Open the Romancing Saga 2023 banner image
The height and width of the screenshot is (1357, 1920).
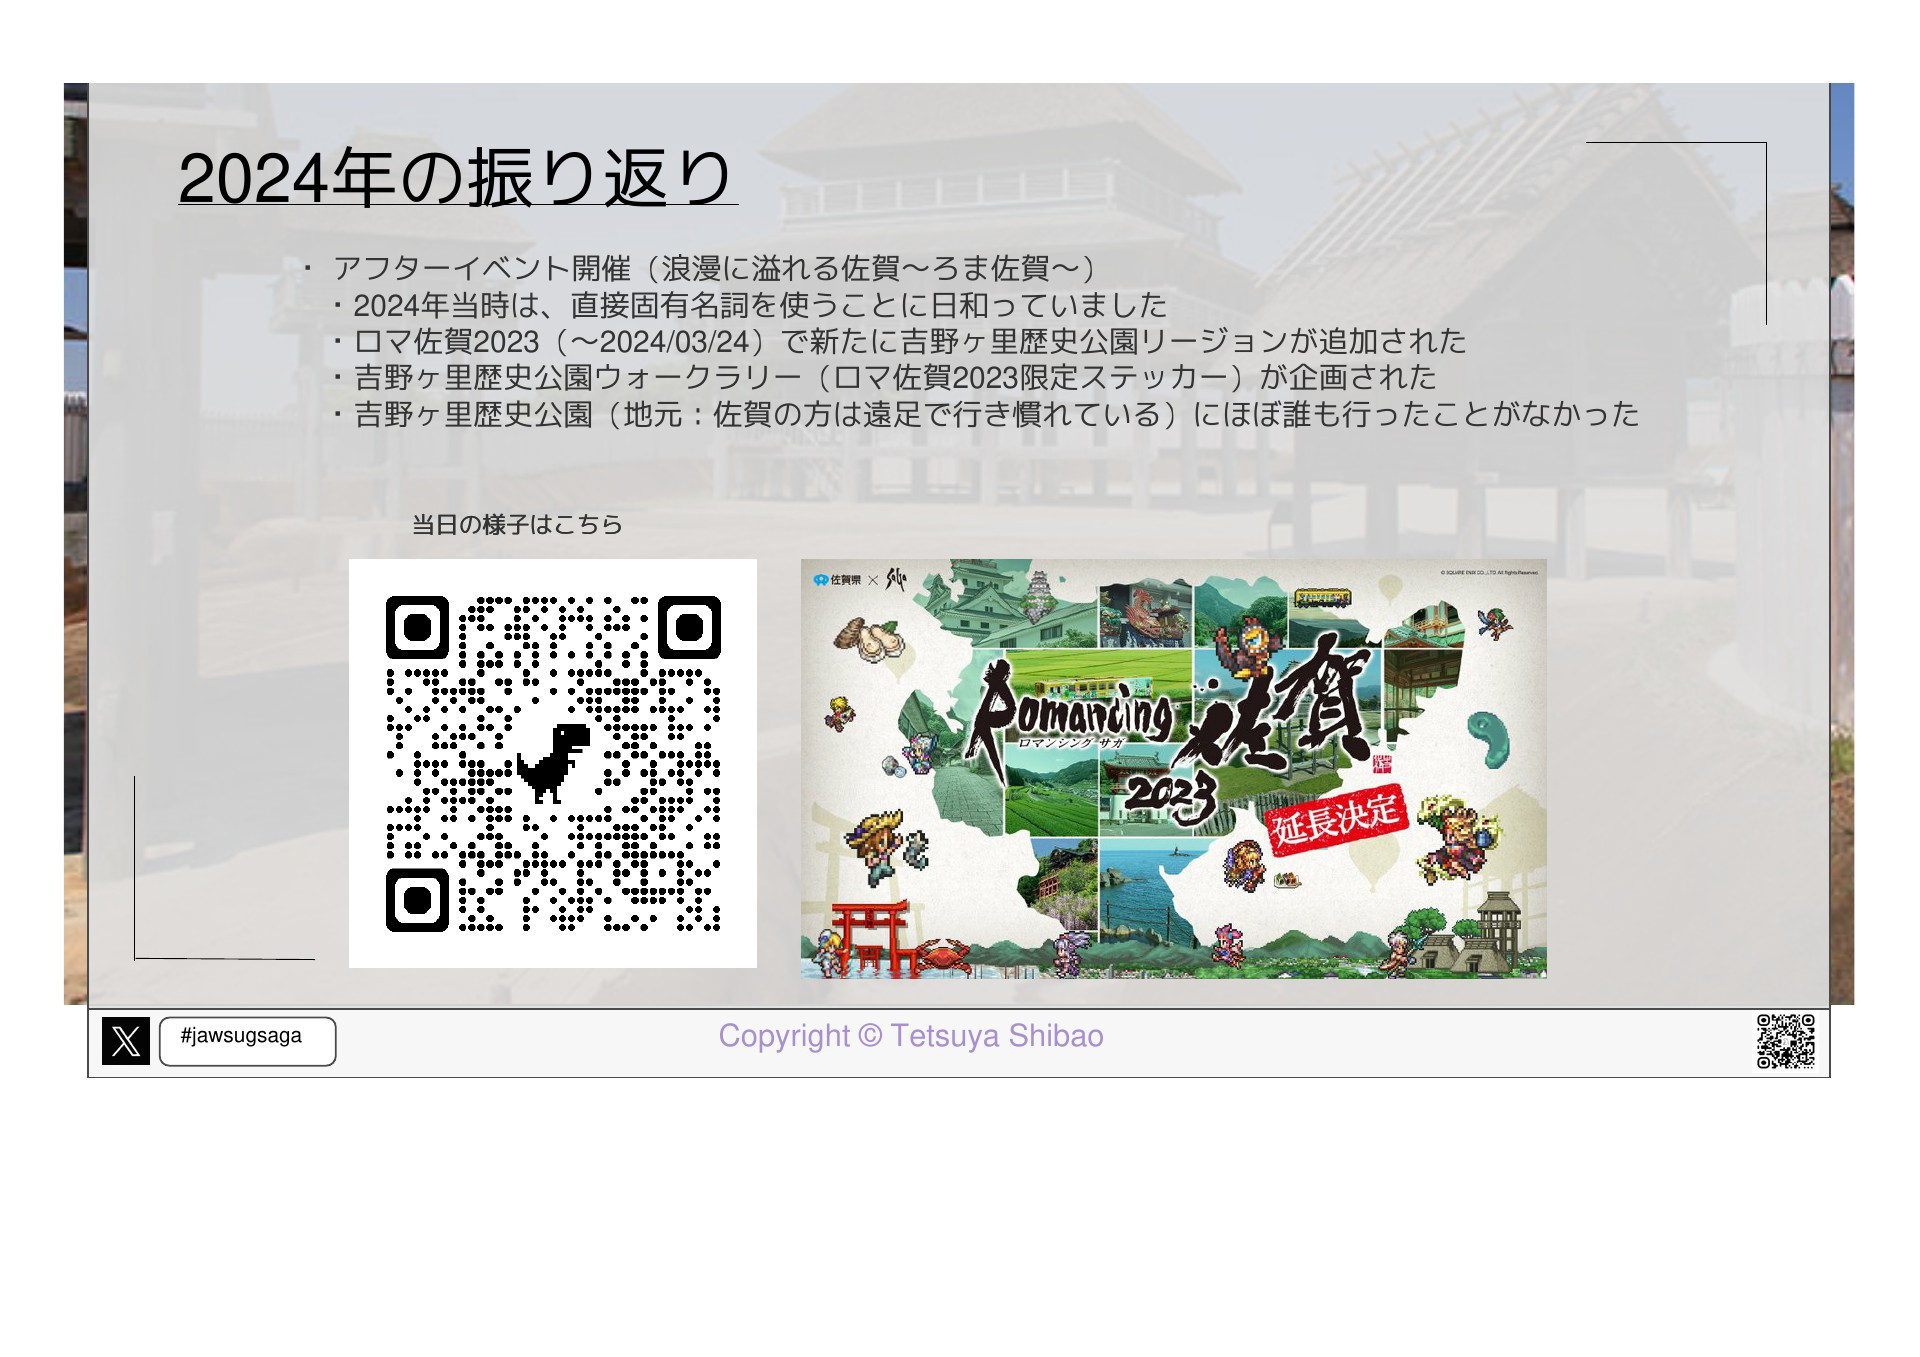pyautogui.click(x=1173, y=768)
